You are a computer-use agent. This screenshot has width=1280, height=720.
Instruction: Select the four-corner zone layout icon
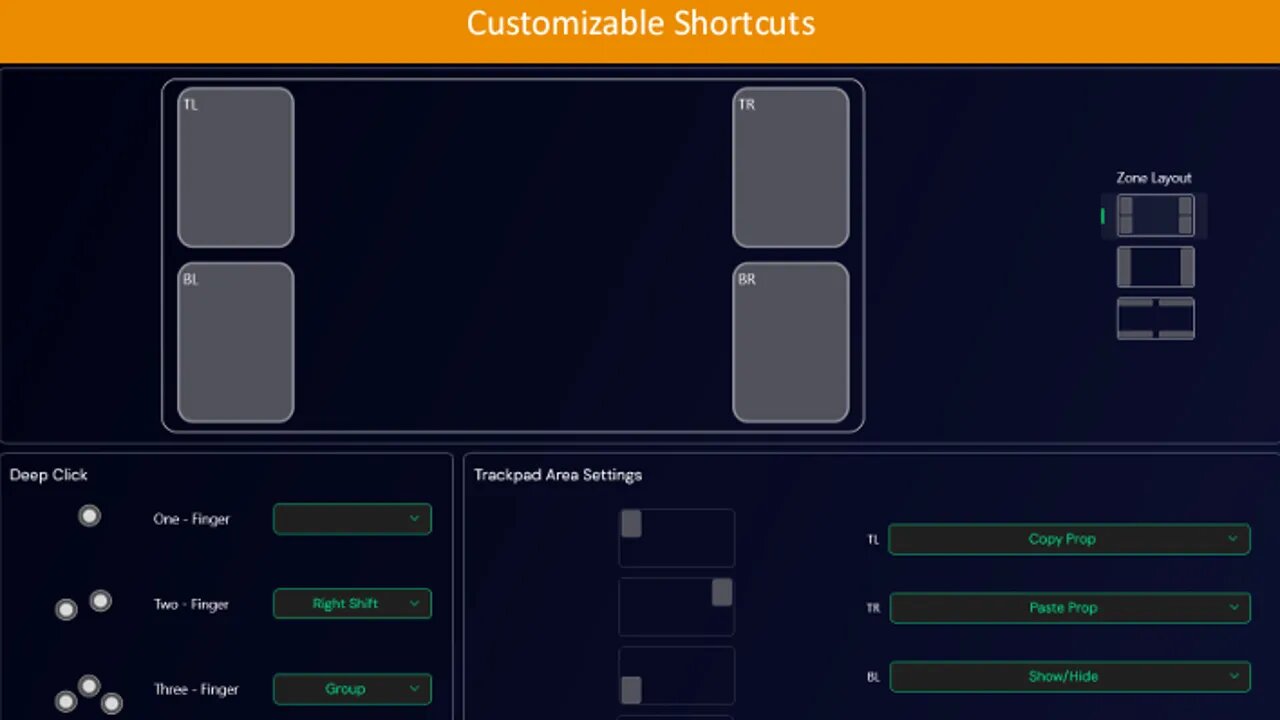(1155, 216)
